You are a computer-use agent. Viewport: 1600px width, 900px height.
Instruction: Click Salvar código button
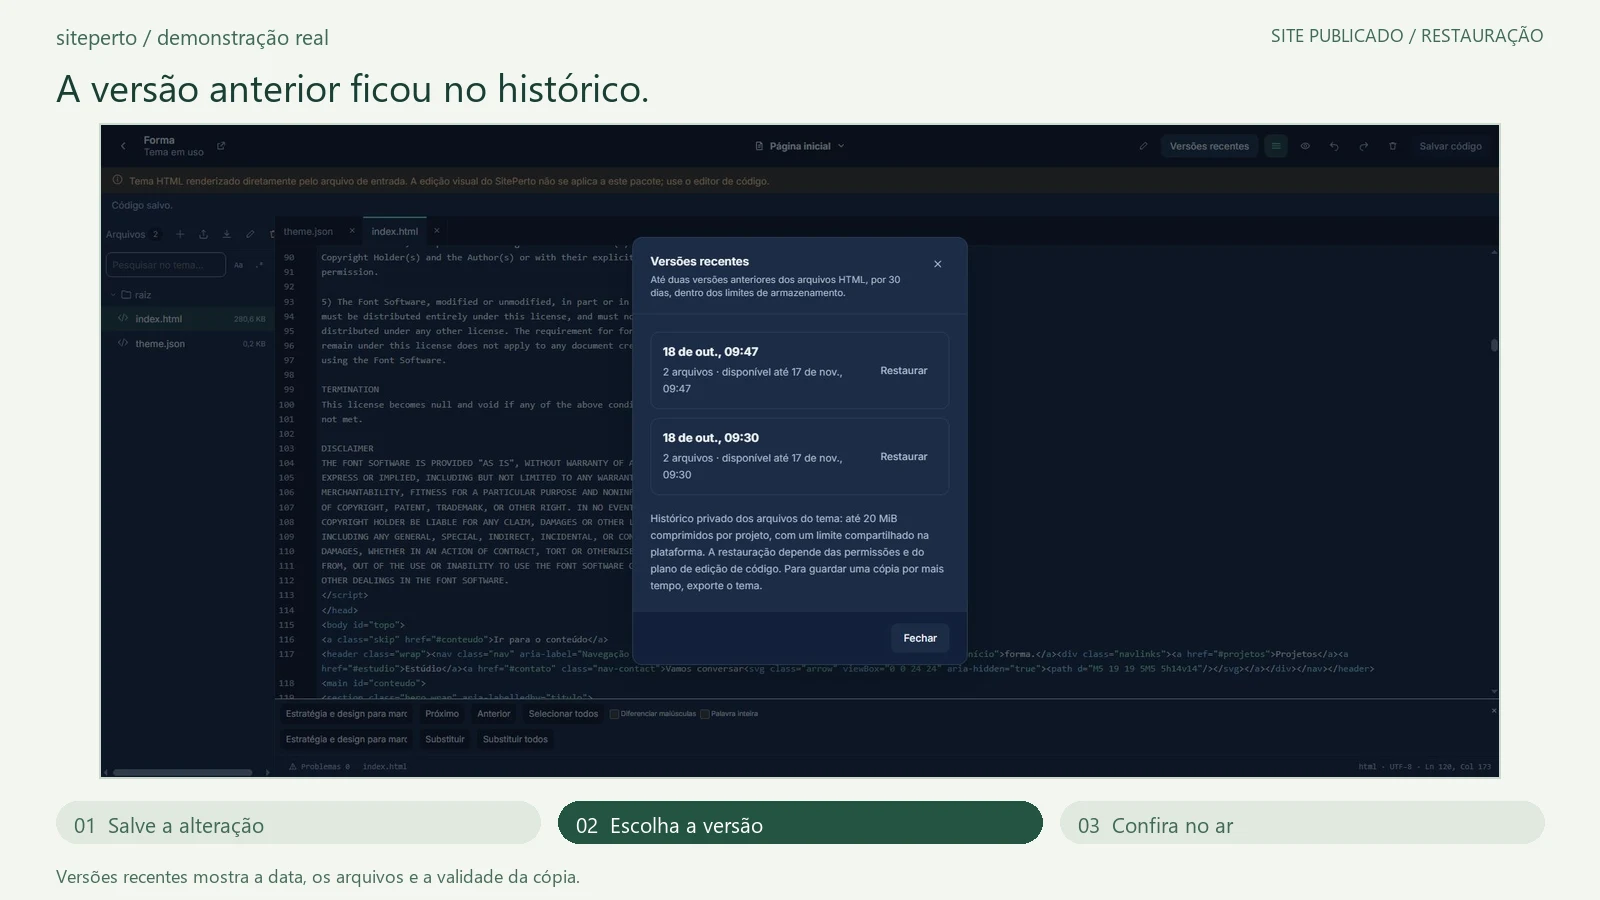(1450, 146)
